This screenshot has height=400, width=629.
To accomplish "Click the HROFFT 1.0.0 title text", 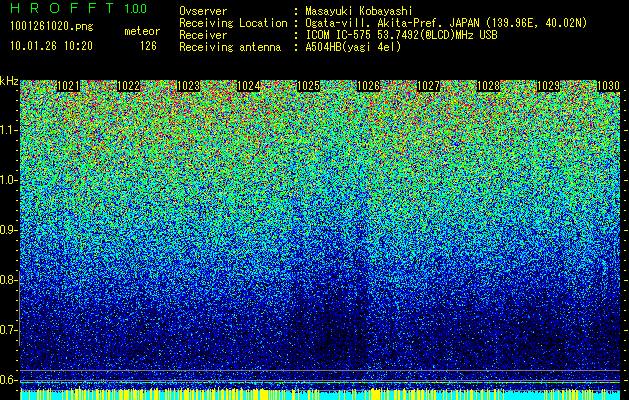I will 79,8.
